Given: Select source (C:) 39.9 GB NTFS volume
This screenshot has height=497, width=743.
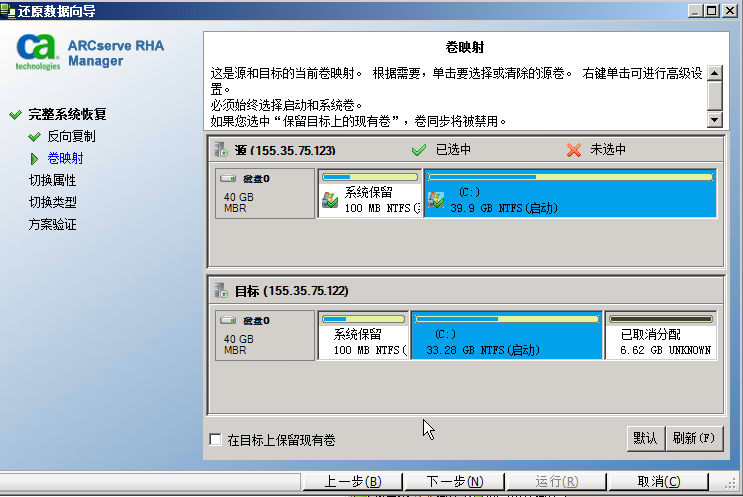Looking at the screenshot, I should 570,193.
